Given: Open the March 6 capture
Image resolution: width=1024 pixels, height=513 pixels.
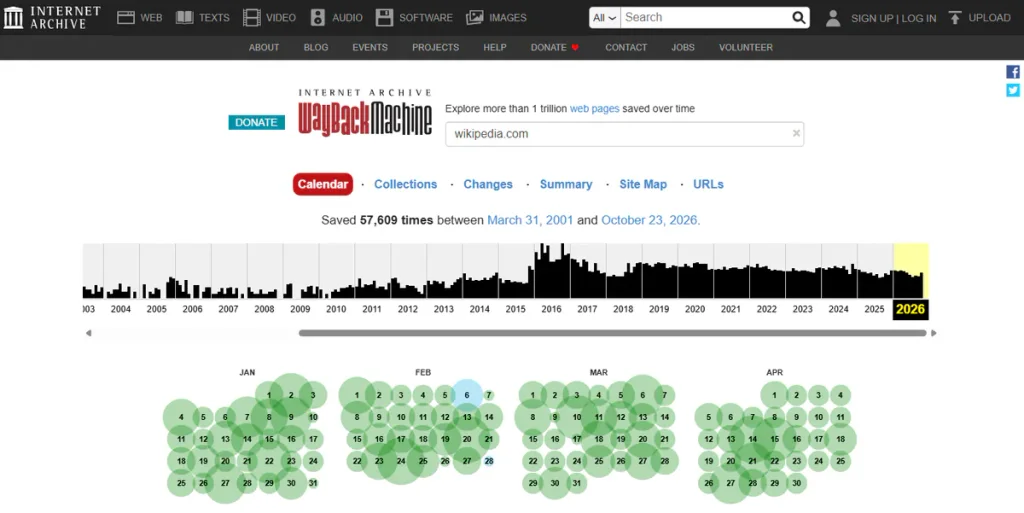Looking at the screenshot, I should click(x=643, y=395).
